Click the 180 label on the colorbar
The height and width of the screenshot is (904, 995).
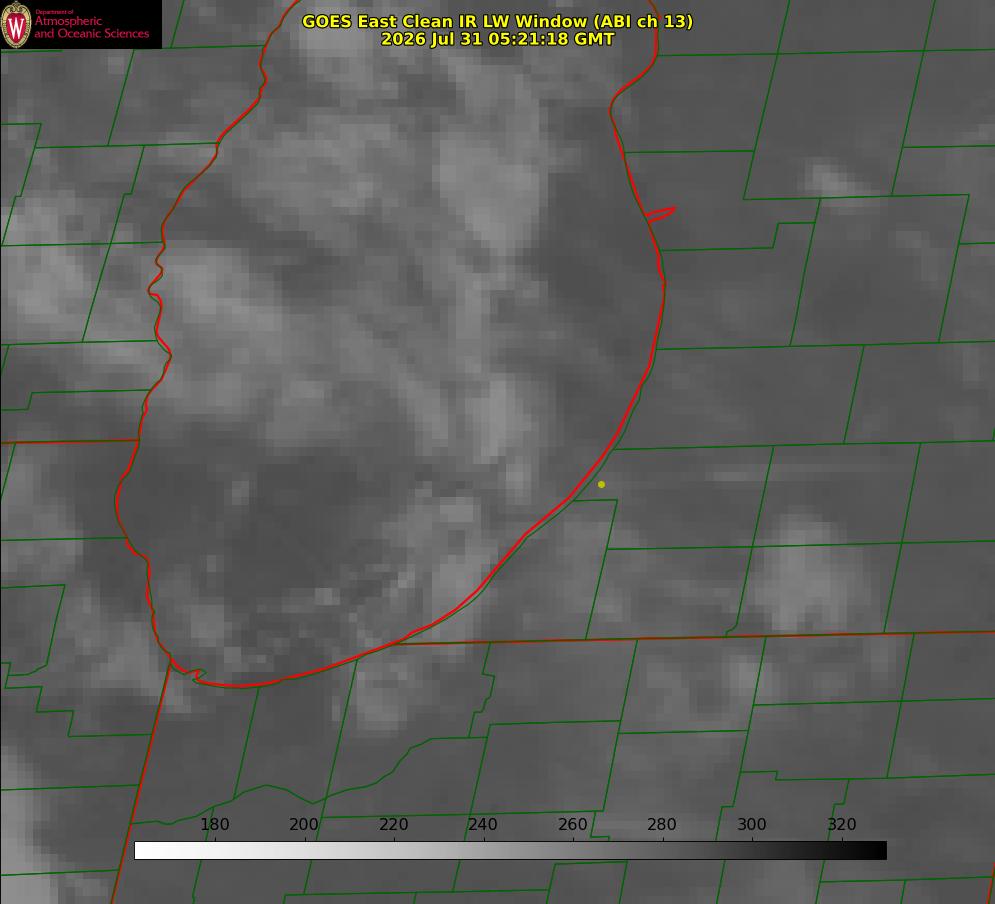(x=214, y=824)
